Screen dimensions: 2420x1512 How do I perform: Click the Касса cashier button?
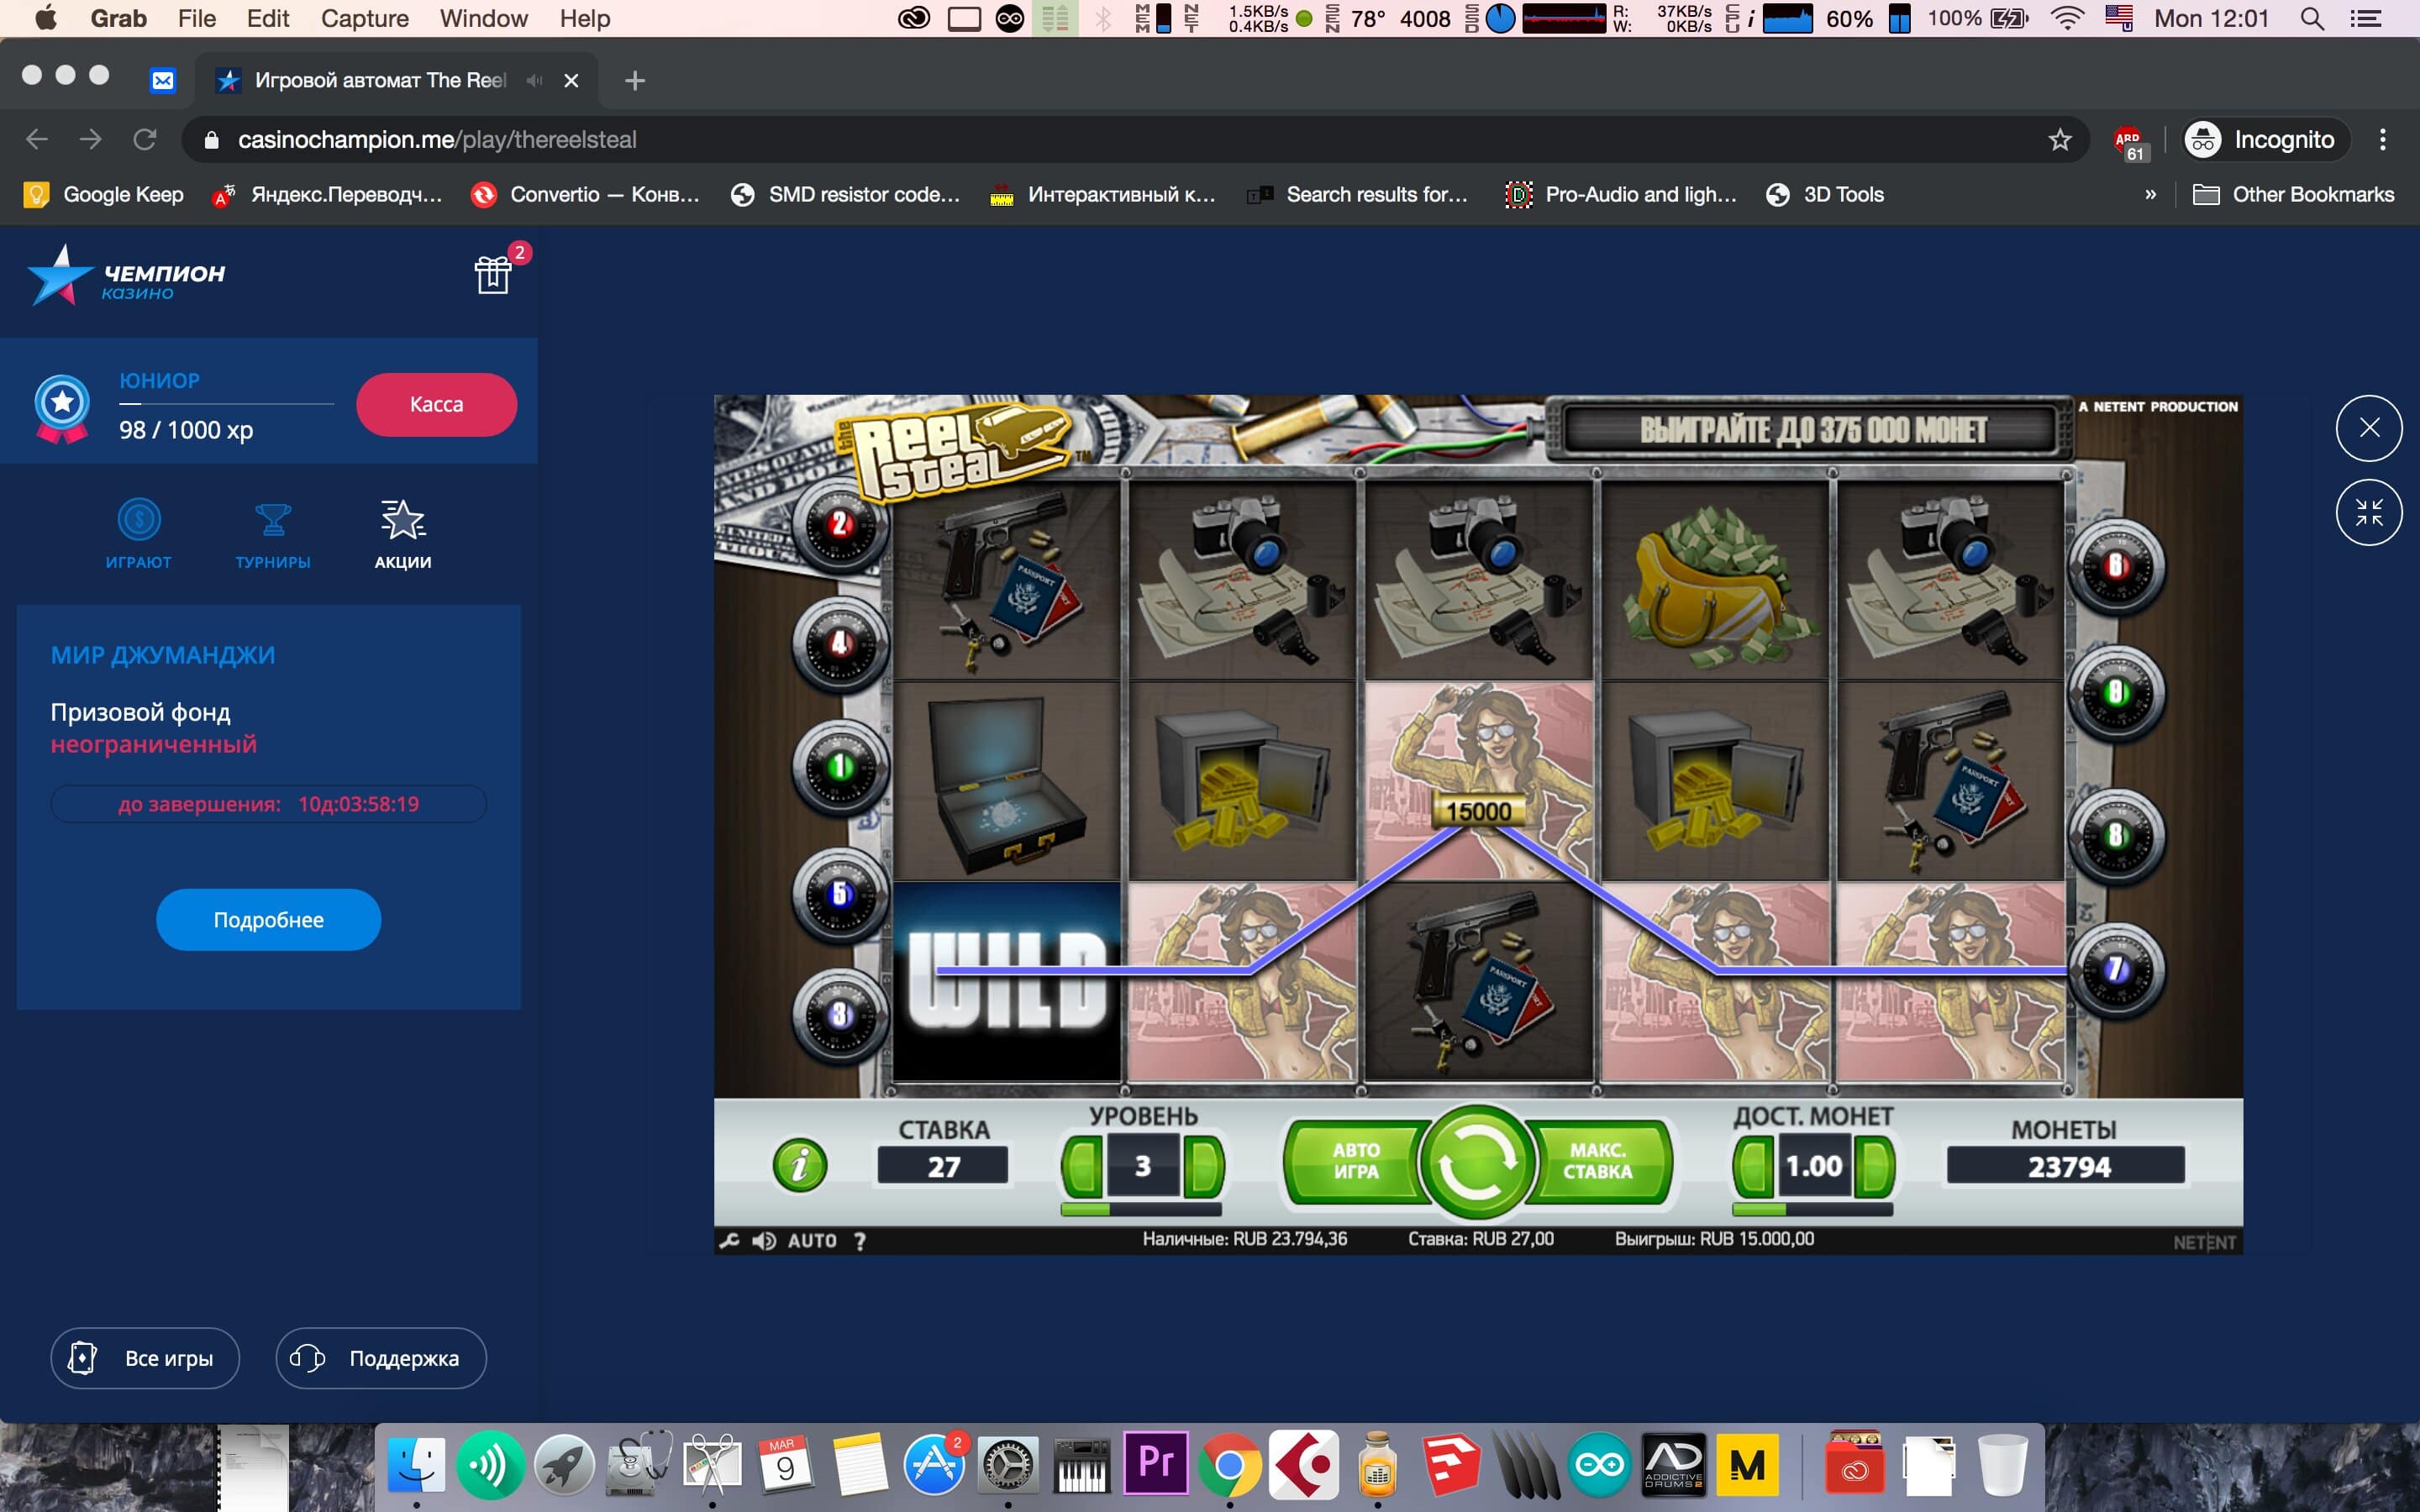pyautogui.click(x=436, y=405)
